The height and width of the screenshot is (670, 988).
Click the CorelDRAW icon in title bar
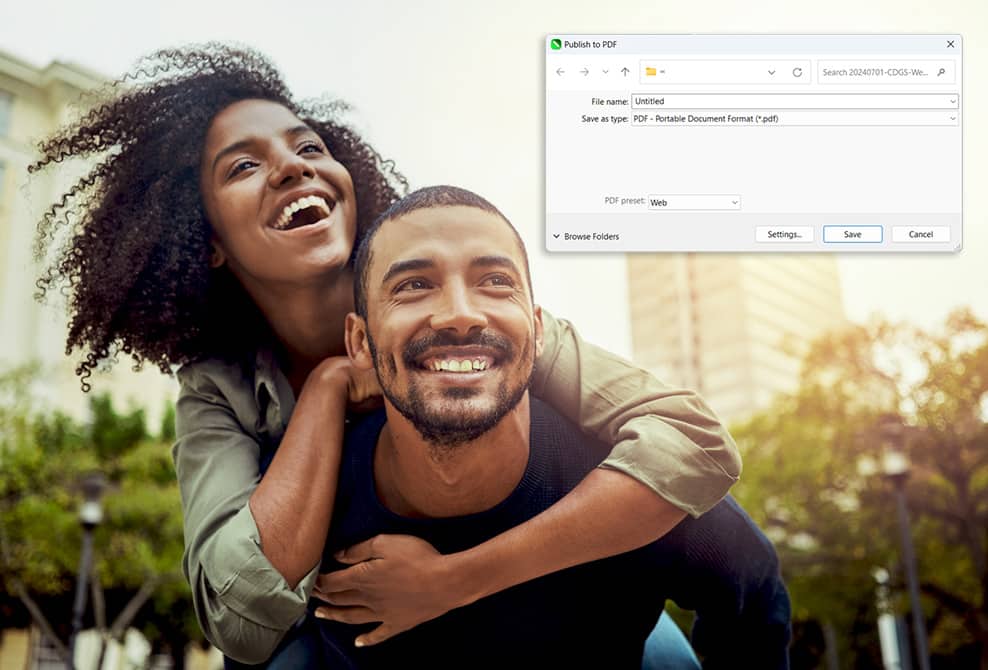(556, 44)
